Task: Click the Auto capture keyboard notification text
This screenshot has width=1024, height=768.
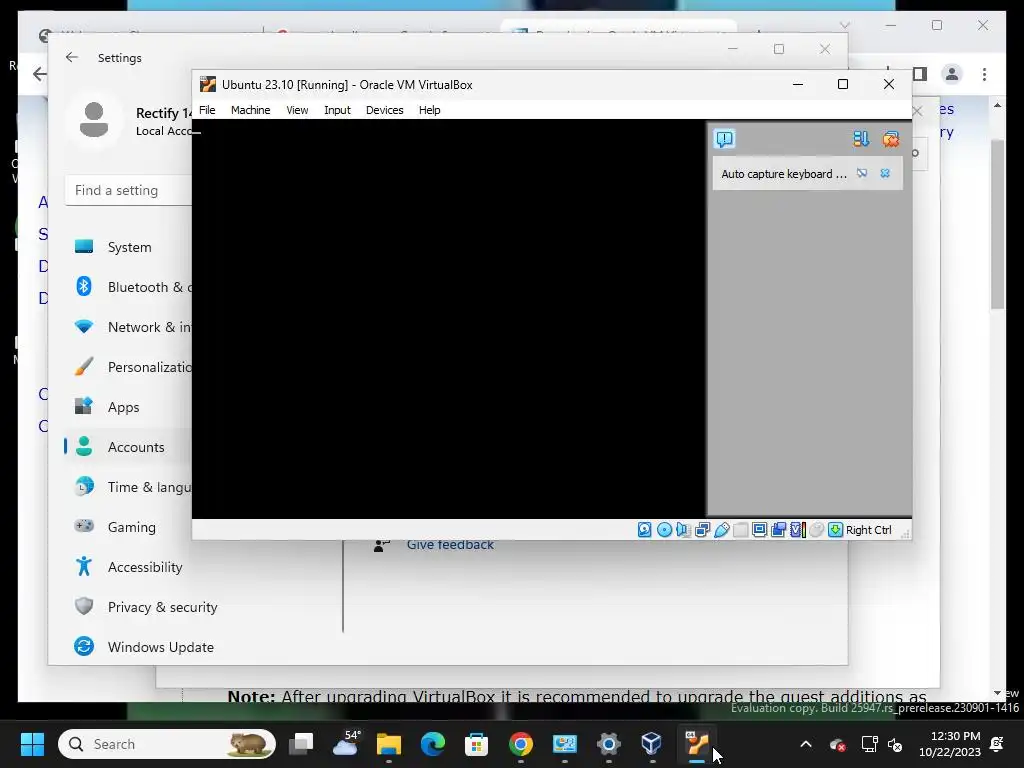Action: pos(784,174)
